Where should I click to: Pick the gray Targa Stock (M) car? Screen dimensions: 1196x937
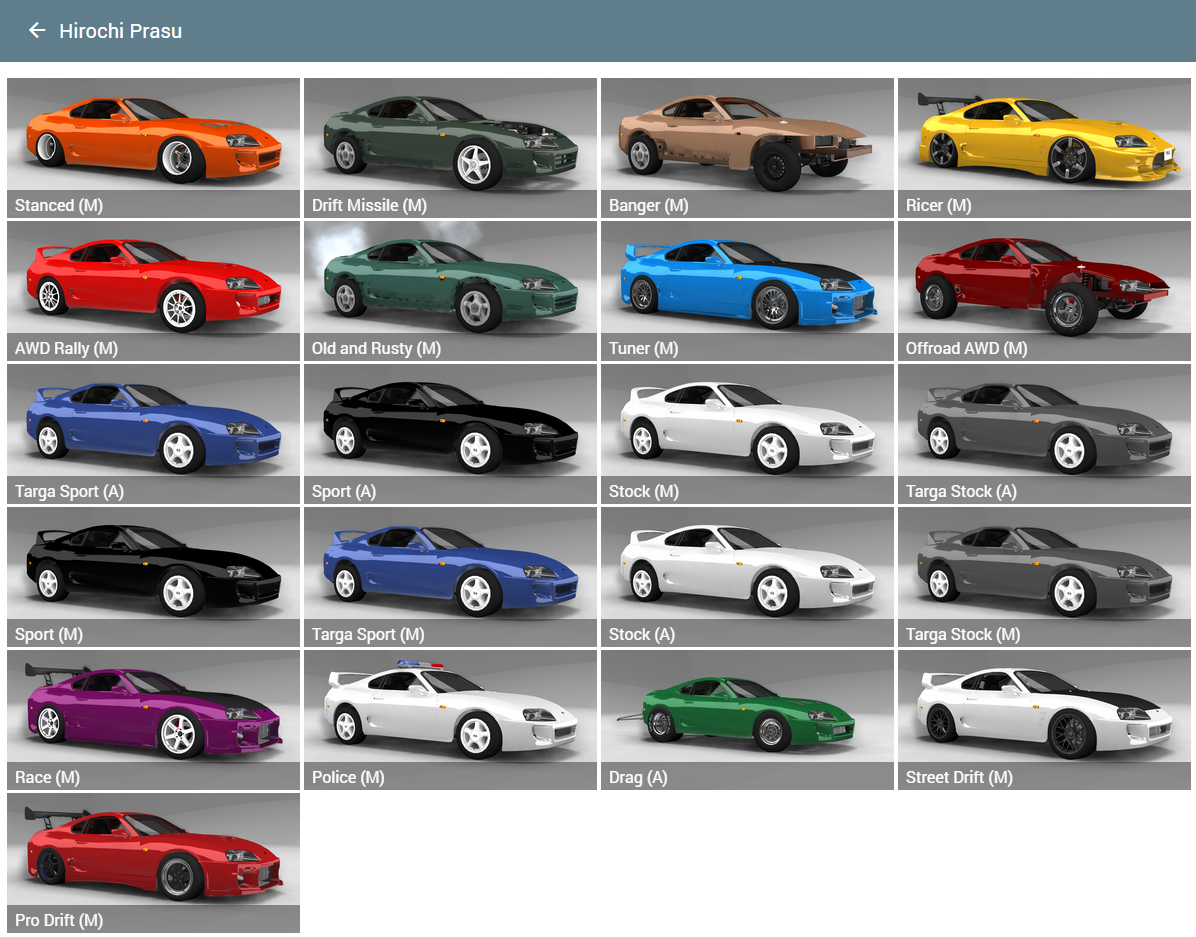(1043, 577)
